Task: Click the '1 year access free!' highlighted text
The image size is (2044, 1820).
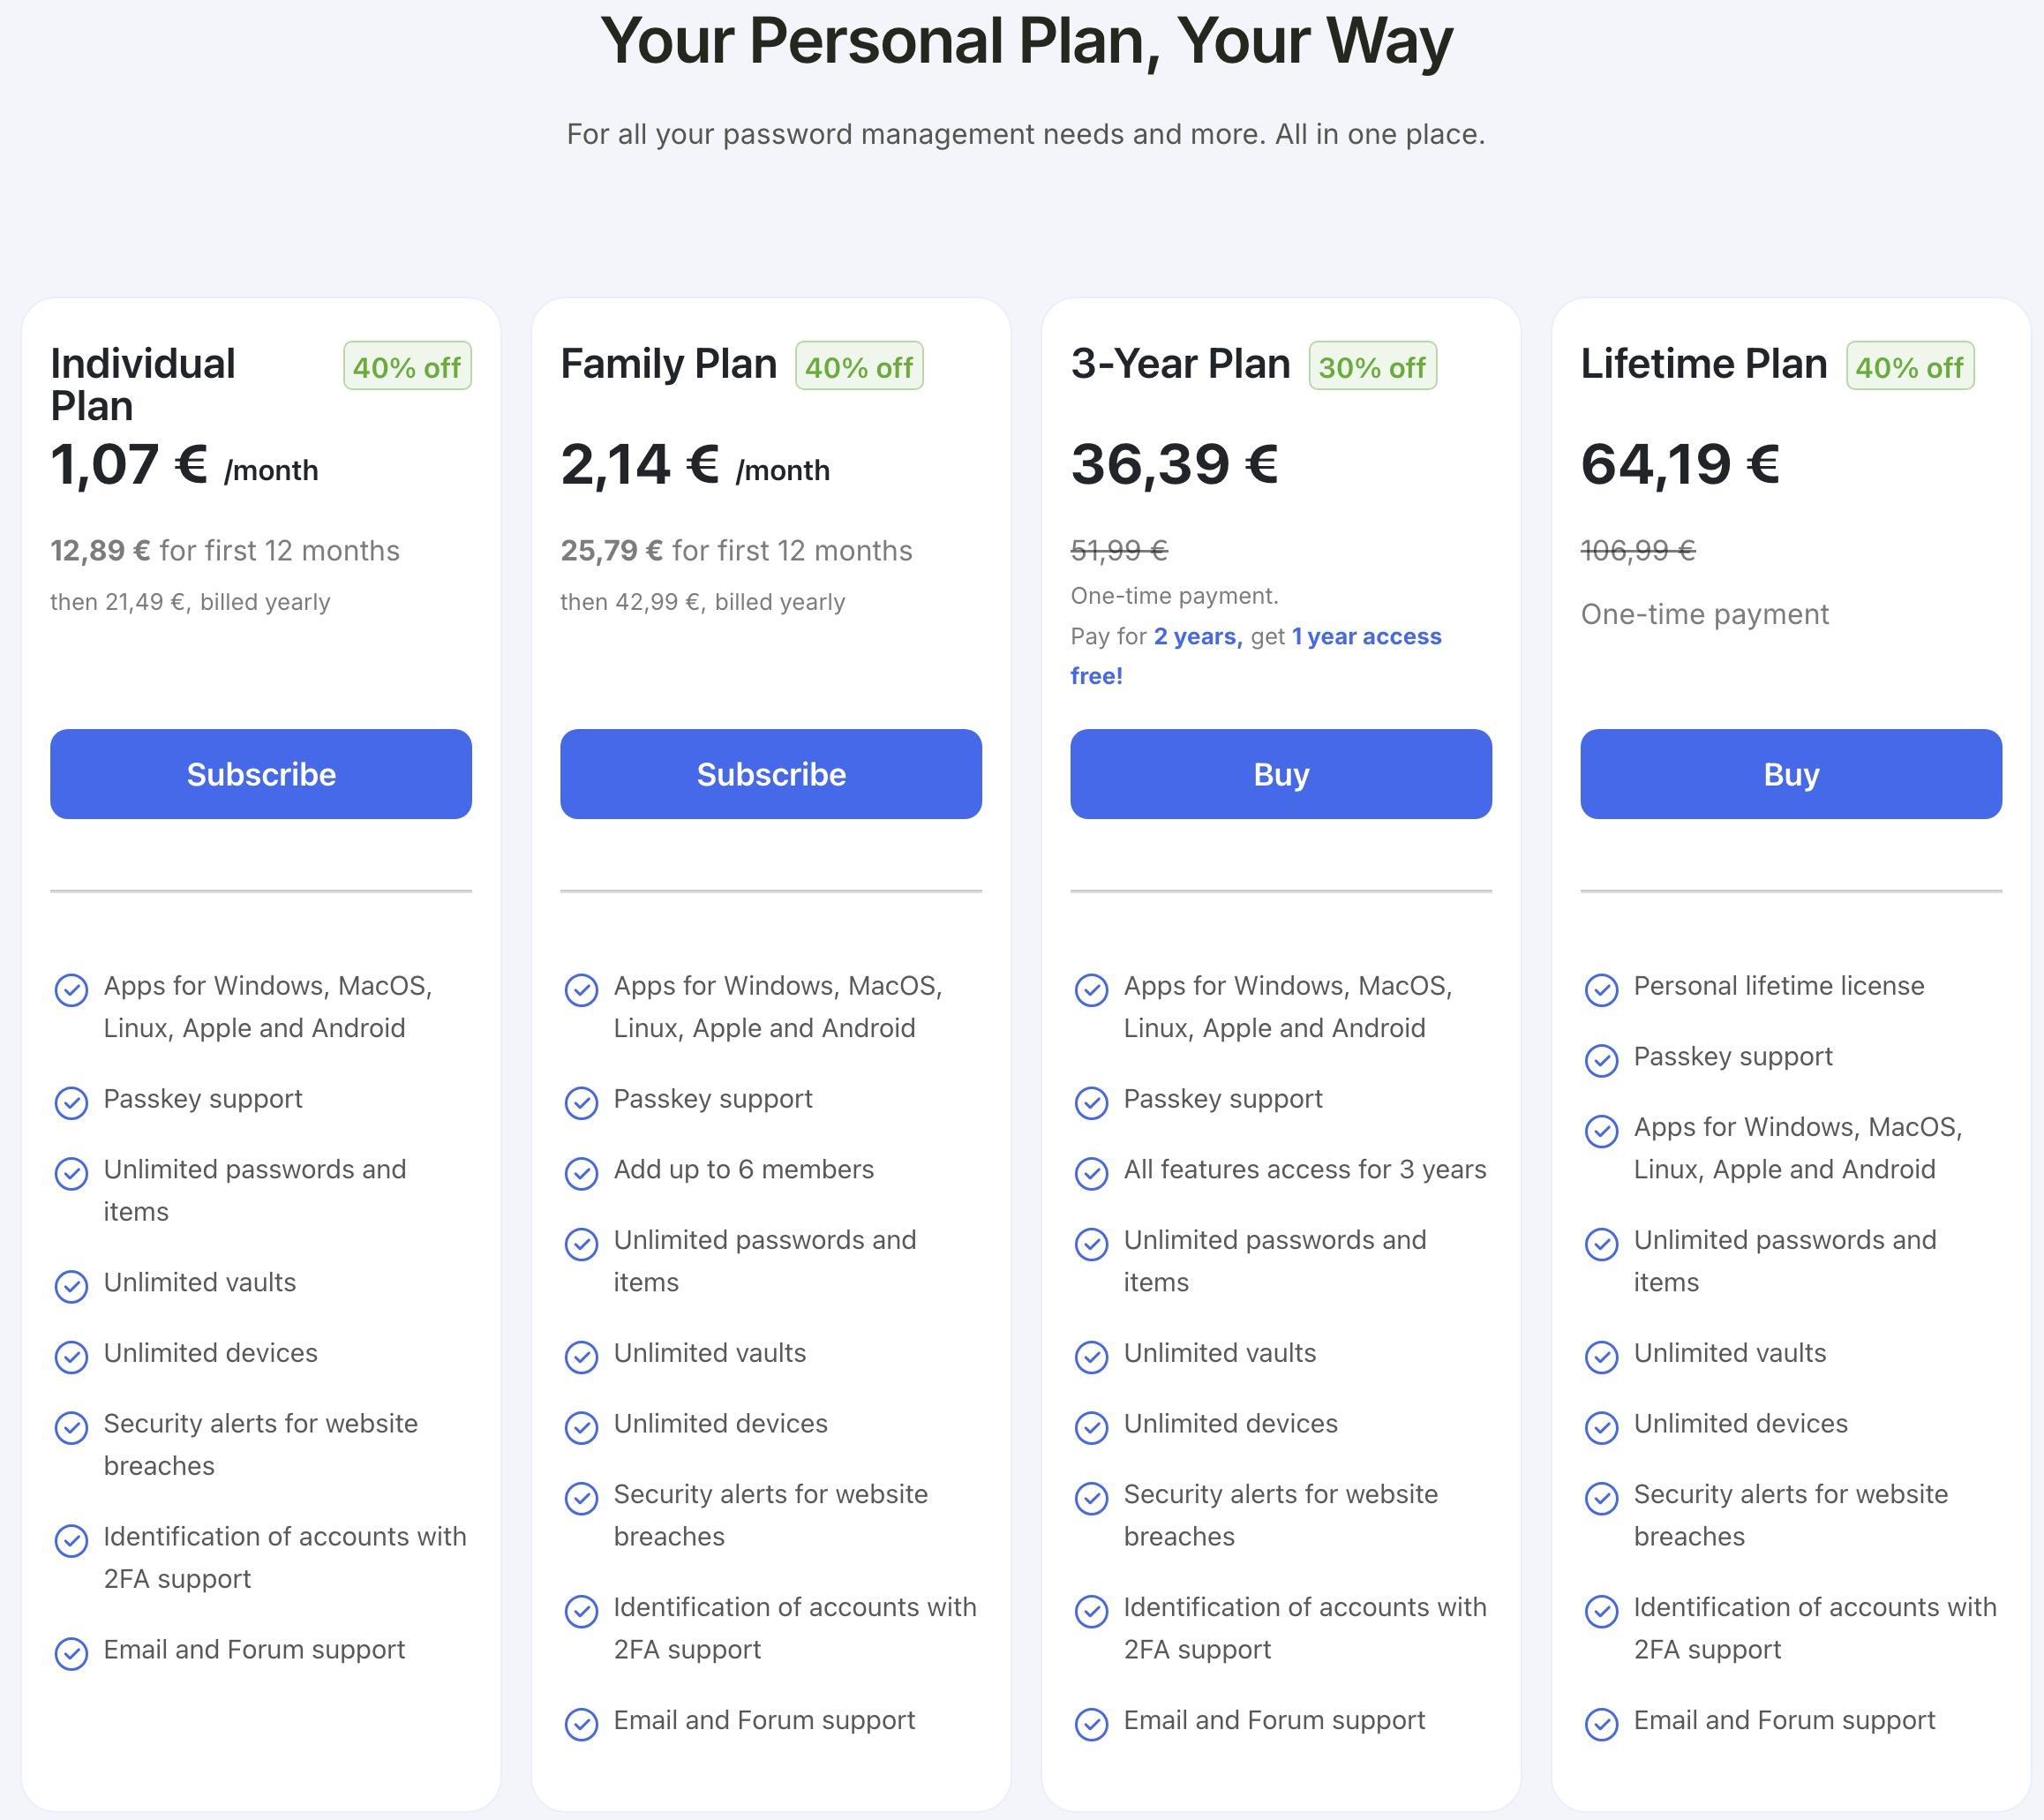Action: point(1366,637)
